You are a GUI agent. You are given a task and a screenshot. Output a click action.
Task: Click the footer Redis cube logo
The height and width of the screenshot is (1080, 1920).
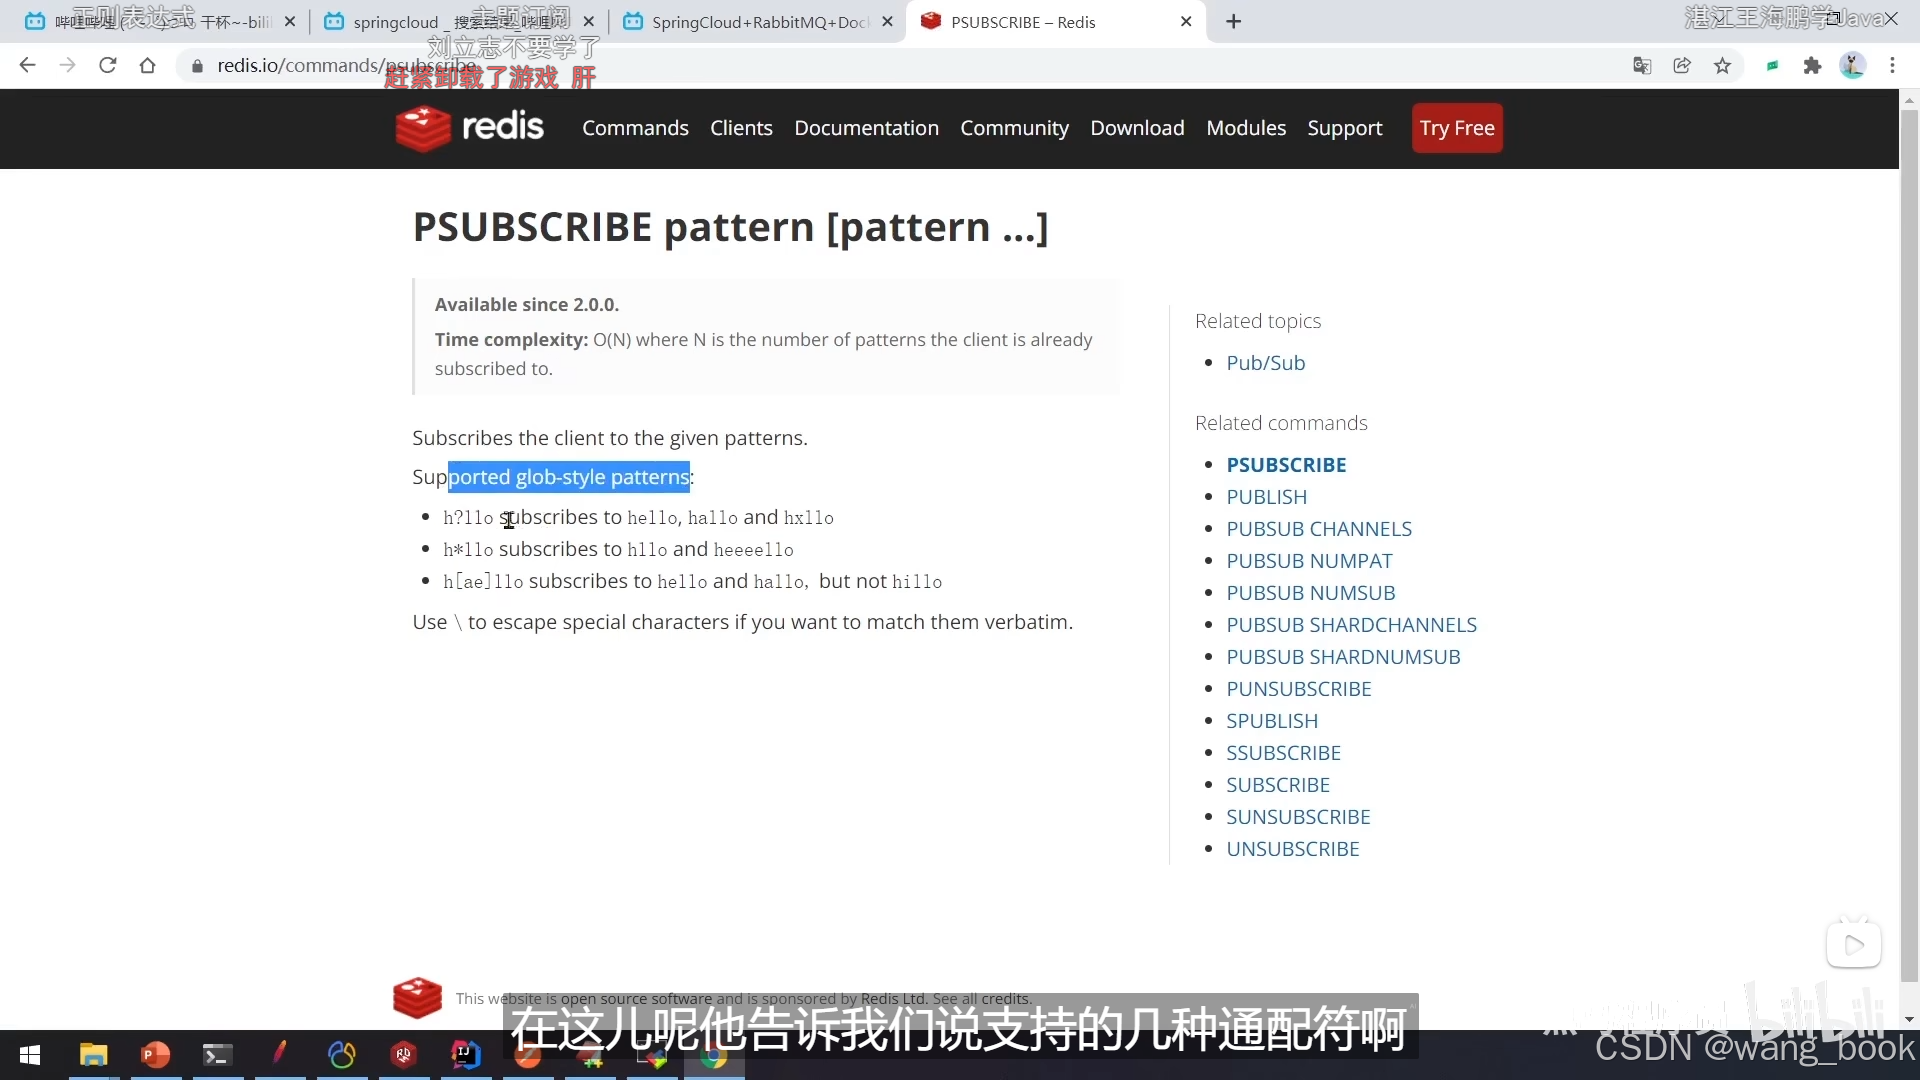[x=418, y=997]
